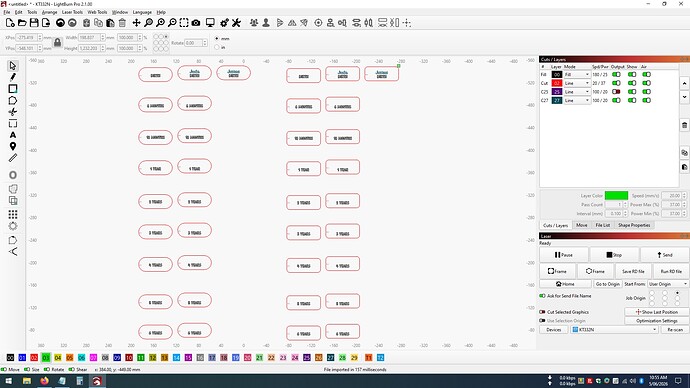This screenshot has height=388, width=690.
Task: Open the KT332N device dropdown
Action: [x=614, y=329]
